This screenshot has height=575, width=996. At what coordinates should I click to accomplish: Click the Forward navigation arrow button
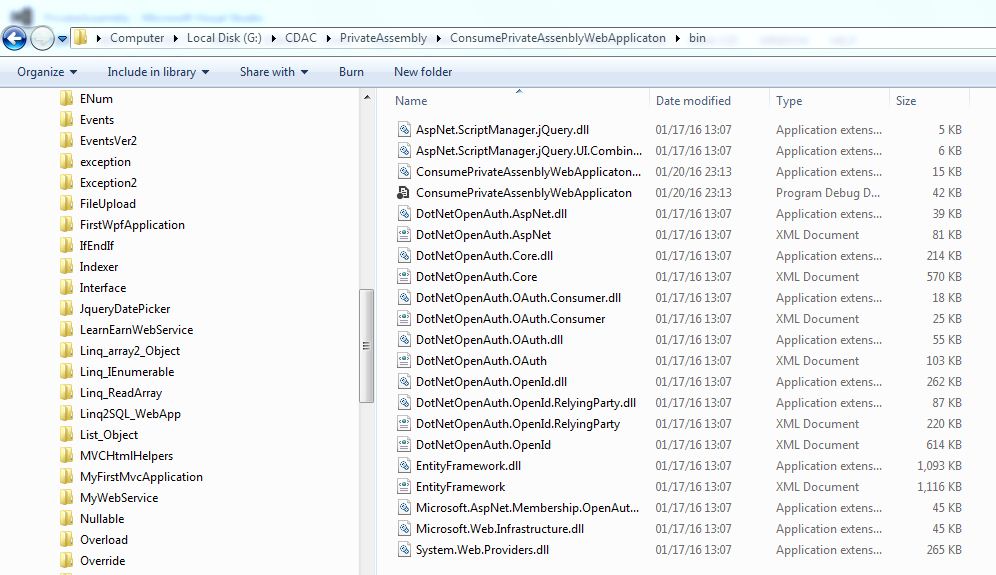42,38
